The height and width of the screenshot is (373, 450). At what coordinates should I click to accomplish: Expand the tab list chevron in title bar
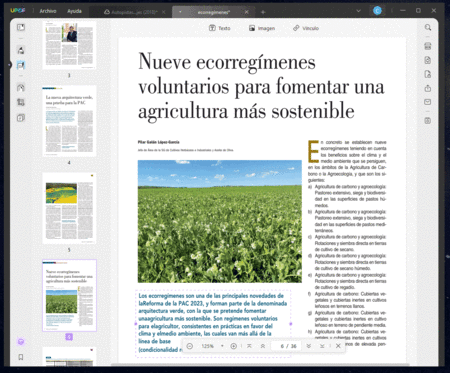tap(358, 11)
